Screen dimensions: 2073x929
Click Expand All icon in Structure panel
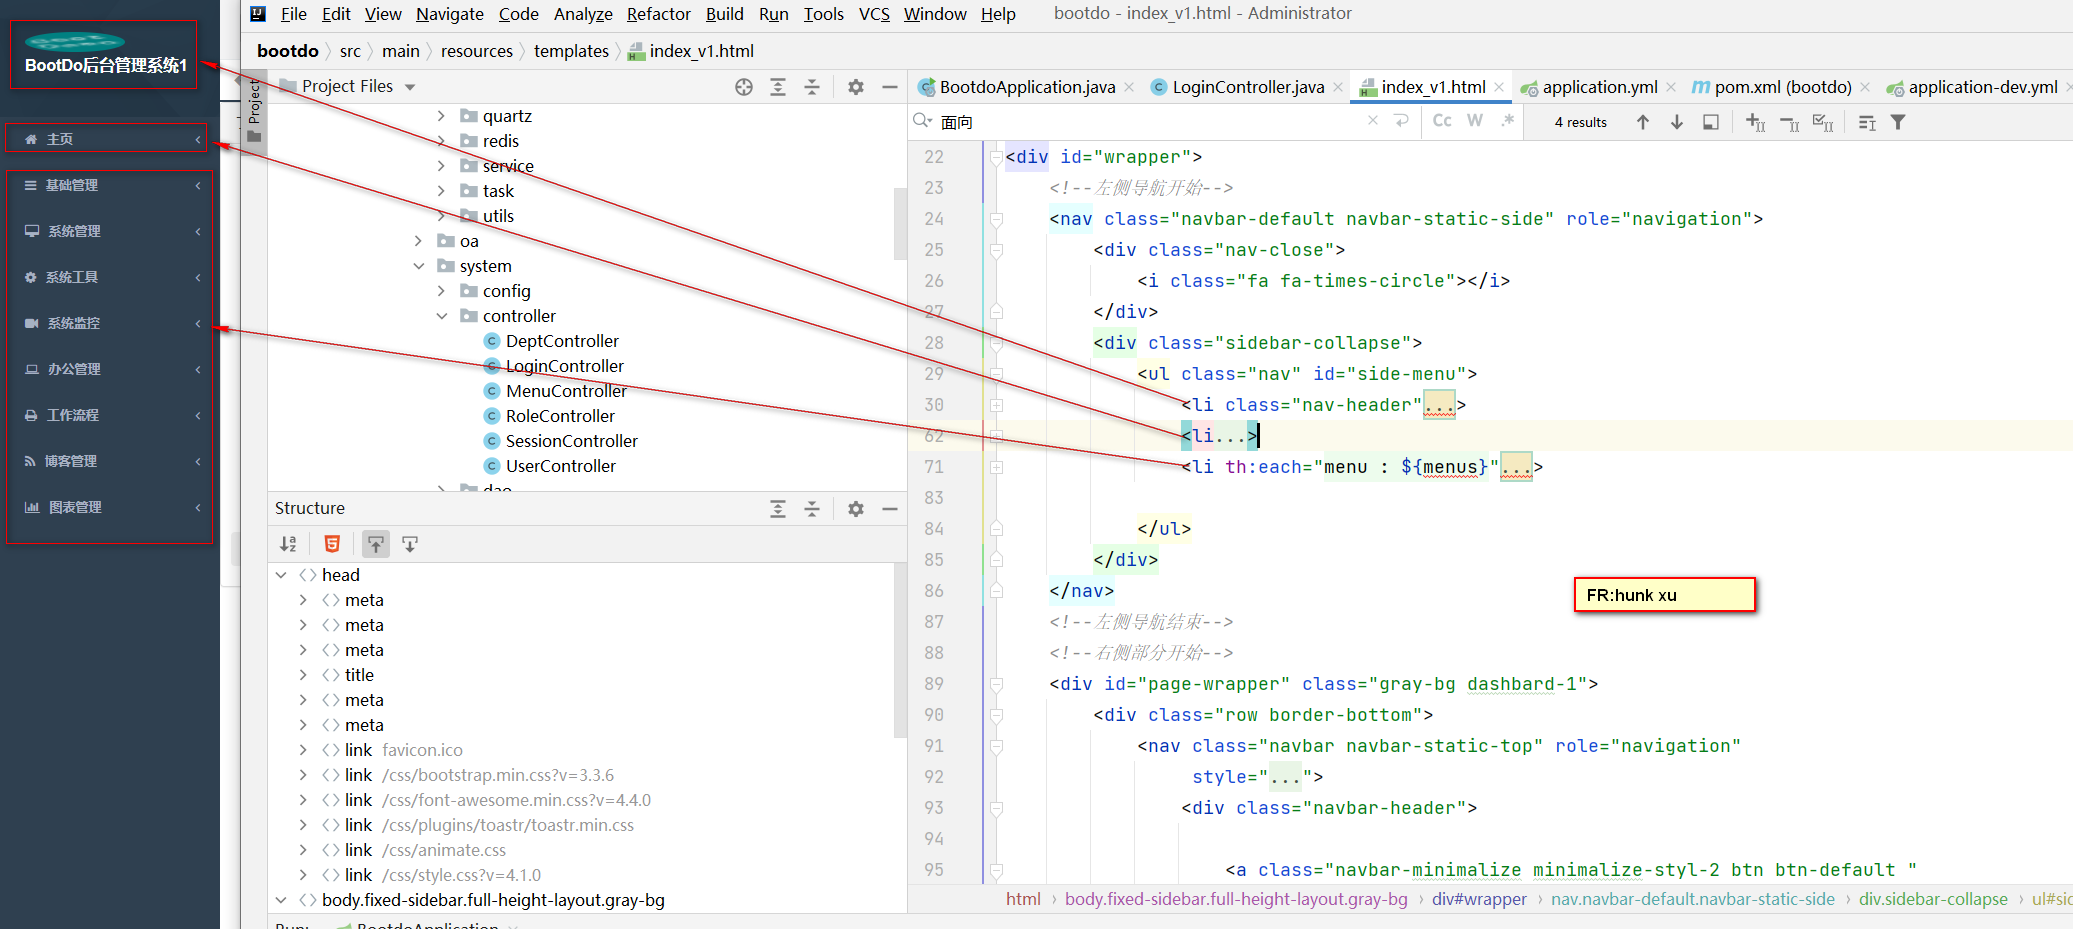point(778,509)
